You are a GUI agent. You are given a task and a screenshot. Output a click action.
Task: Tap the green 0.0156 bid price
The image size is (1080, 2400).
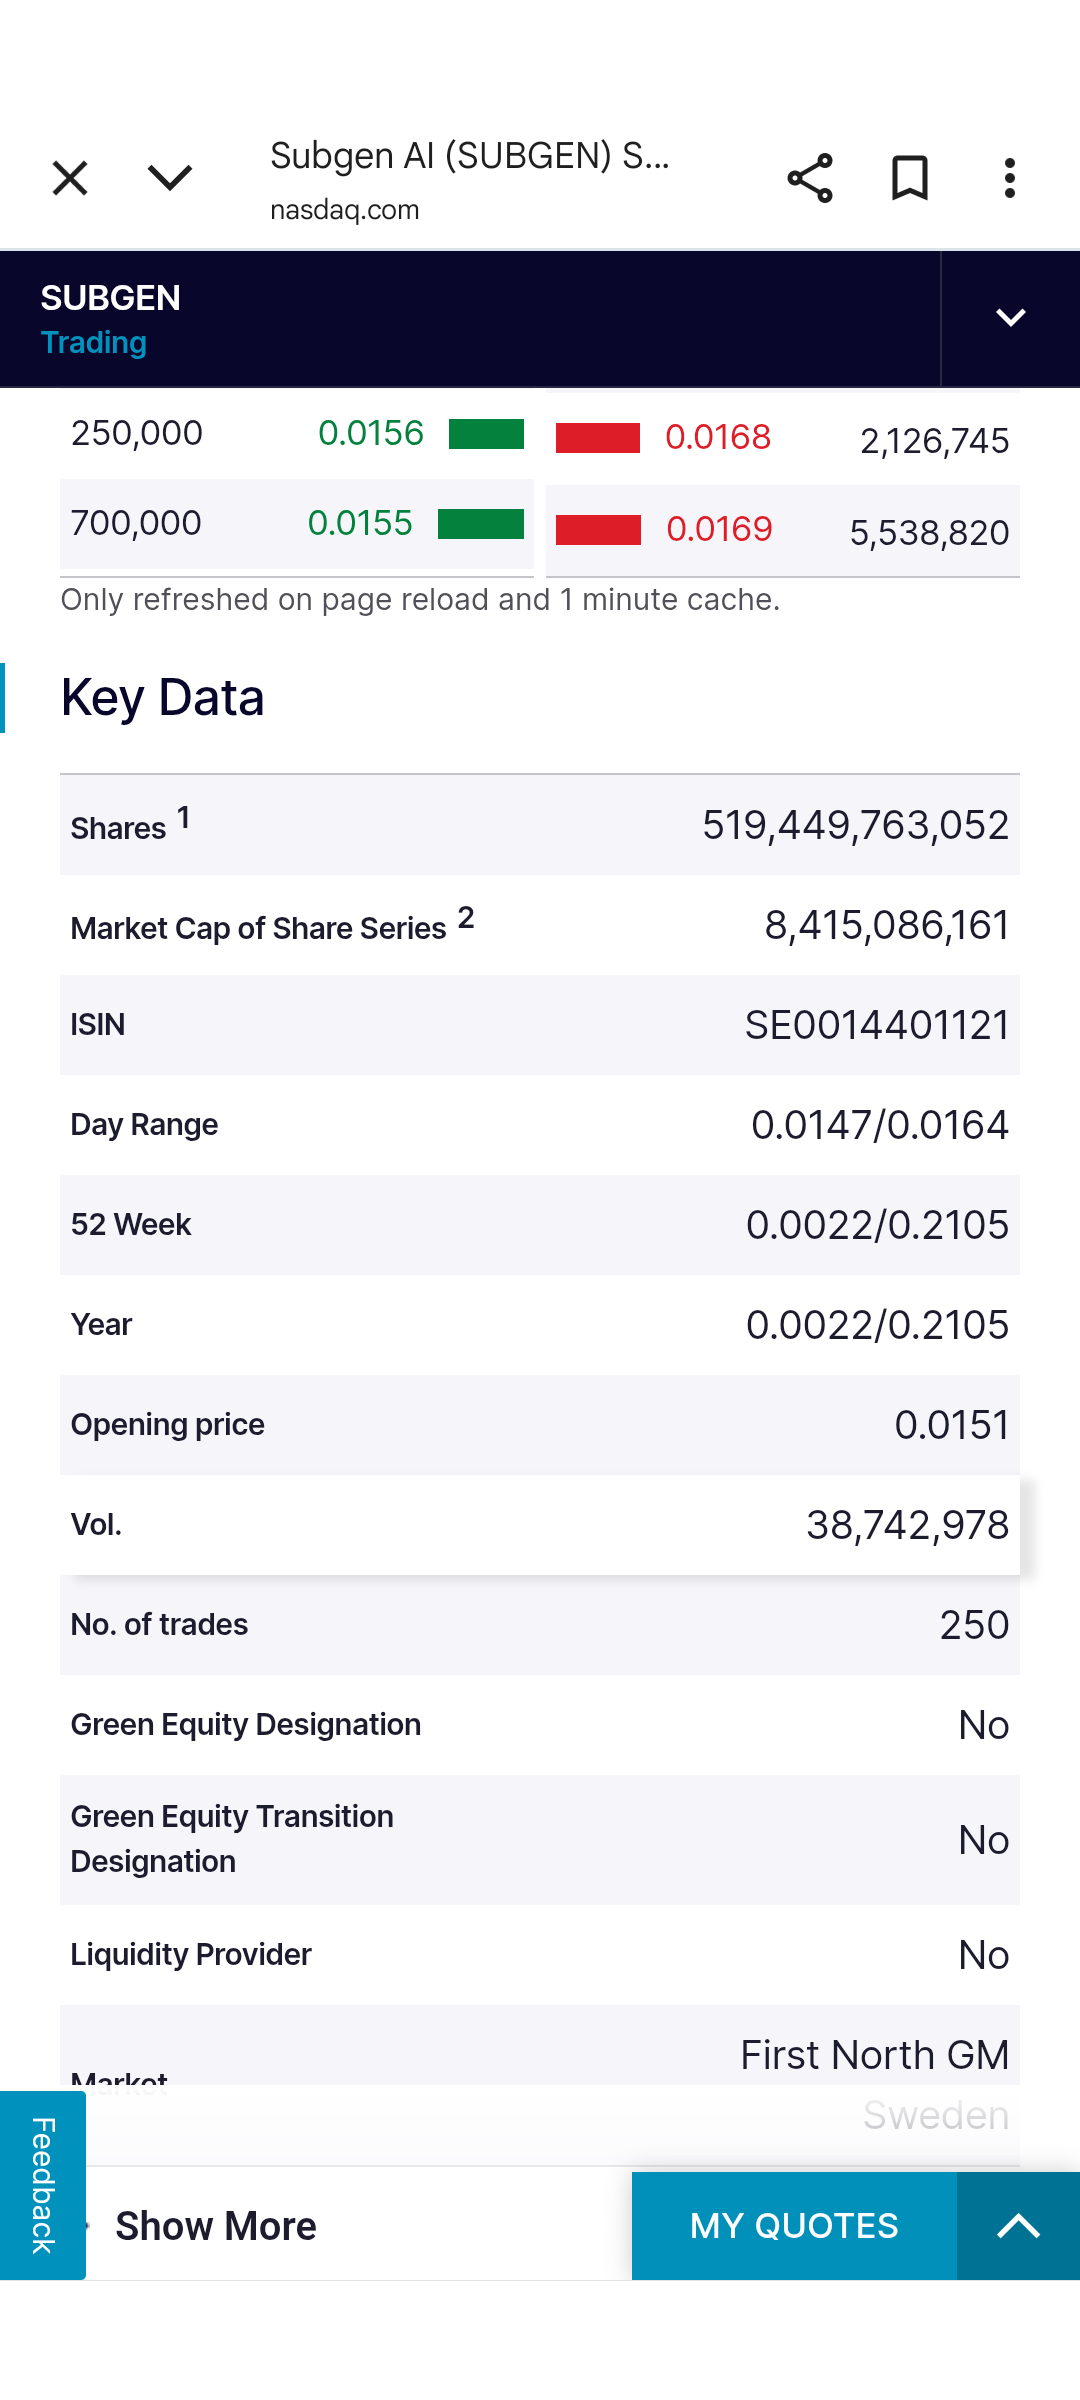pyautogui.click(x=371, y=434)
